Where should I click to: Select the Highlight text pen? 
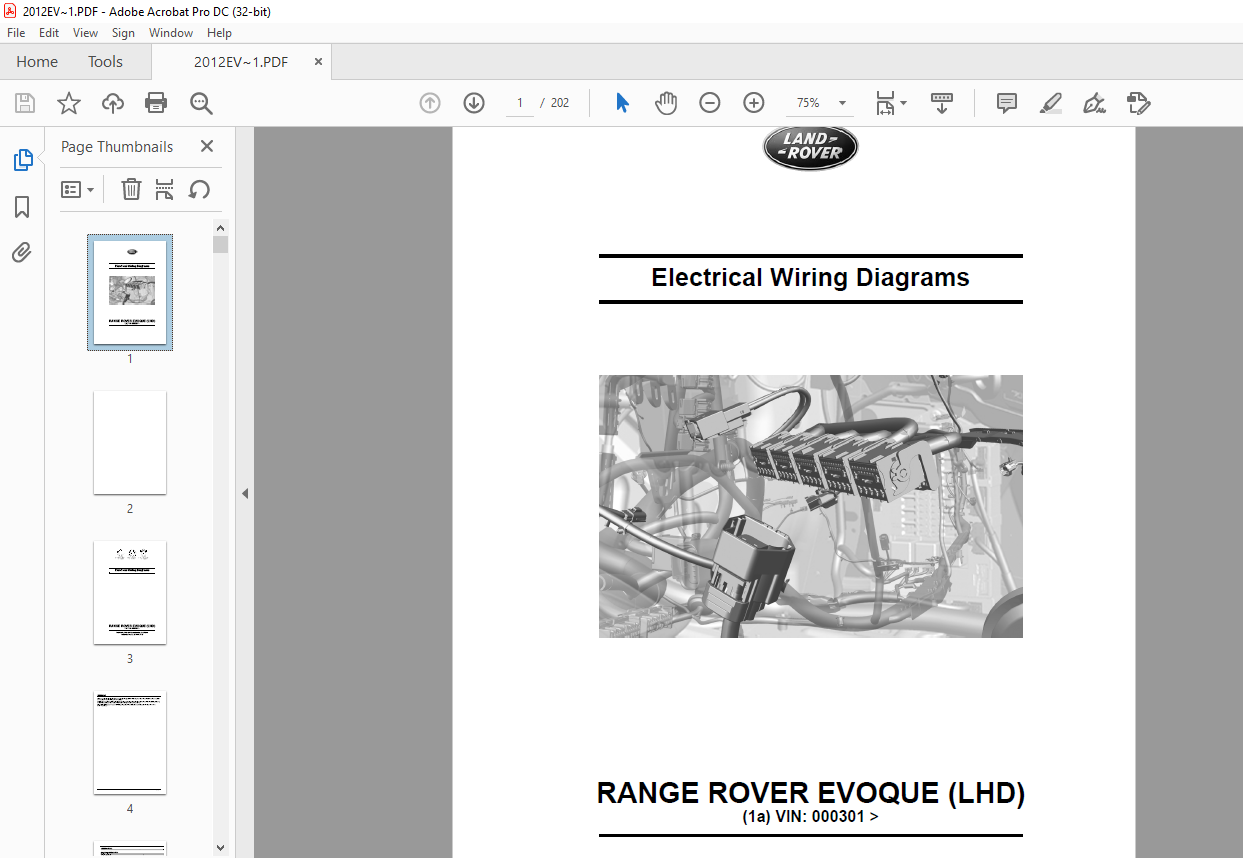(x=1051, y=103)
